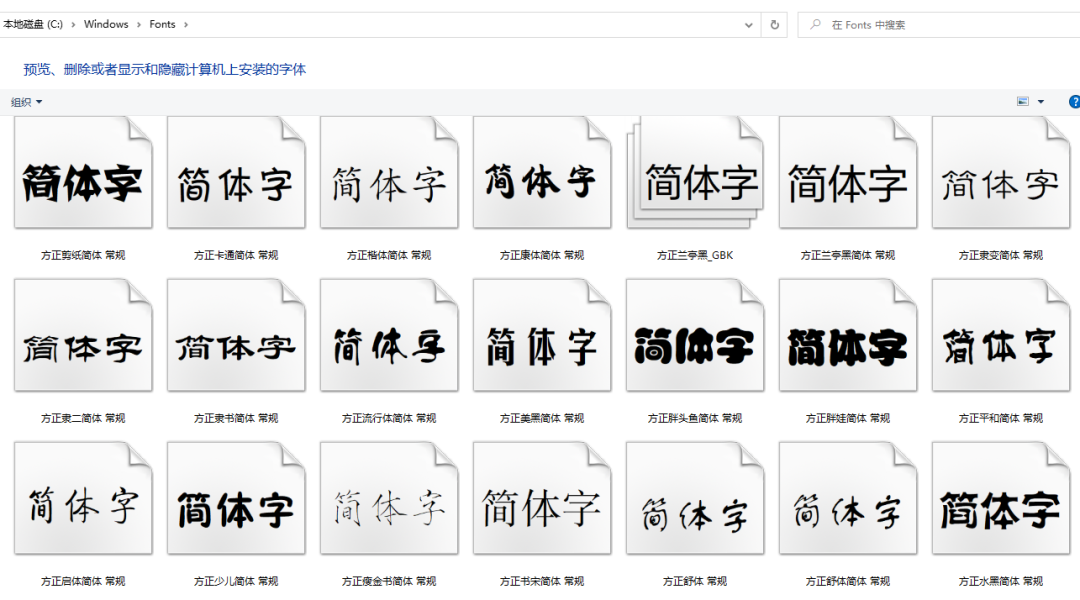Select the 方正胖头鱼简体 常规 font icon
This screenshot has height=600, width=1080.
[695, 335]
